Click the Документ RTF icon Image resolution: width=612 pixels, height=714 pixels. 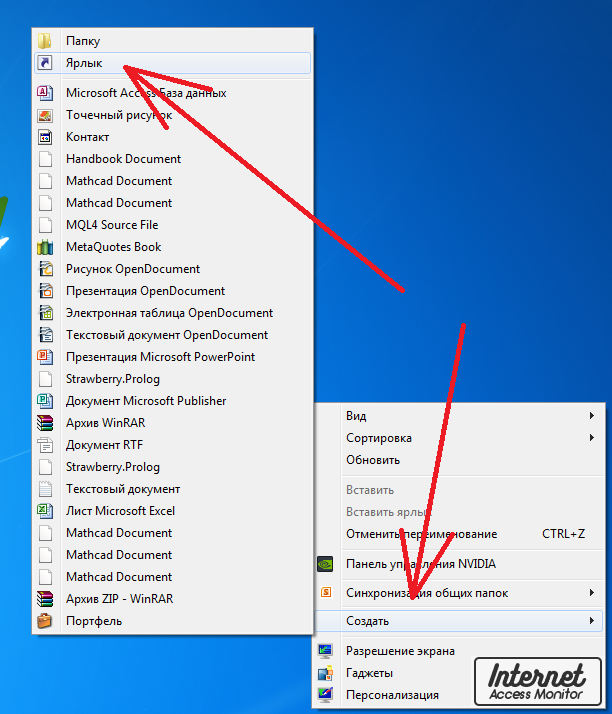[45, 444]
